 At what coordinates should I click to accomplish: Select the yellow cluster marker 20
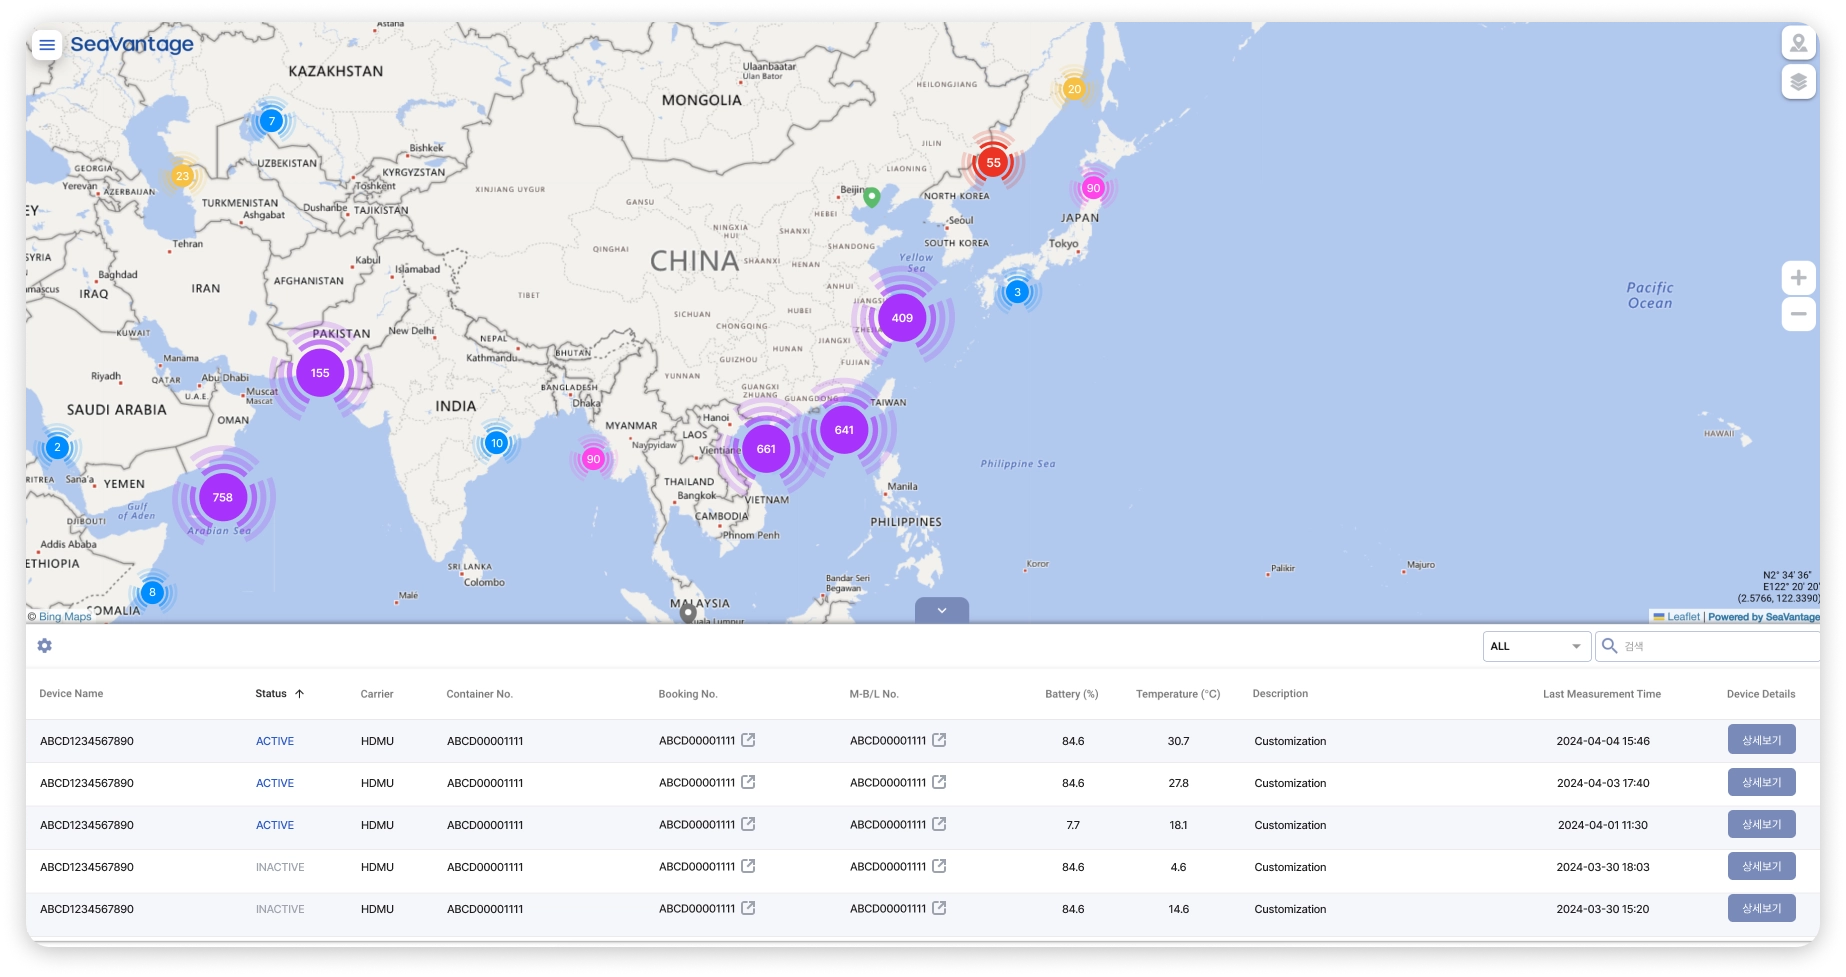pos(1074,89)
